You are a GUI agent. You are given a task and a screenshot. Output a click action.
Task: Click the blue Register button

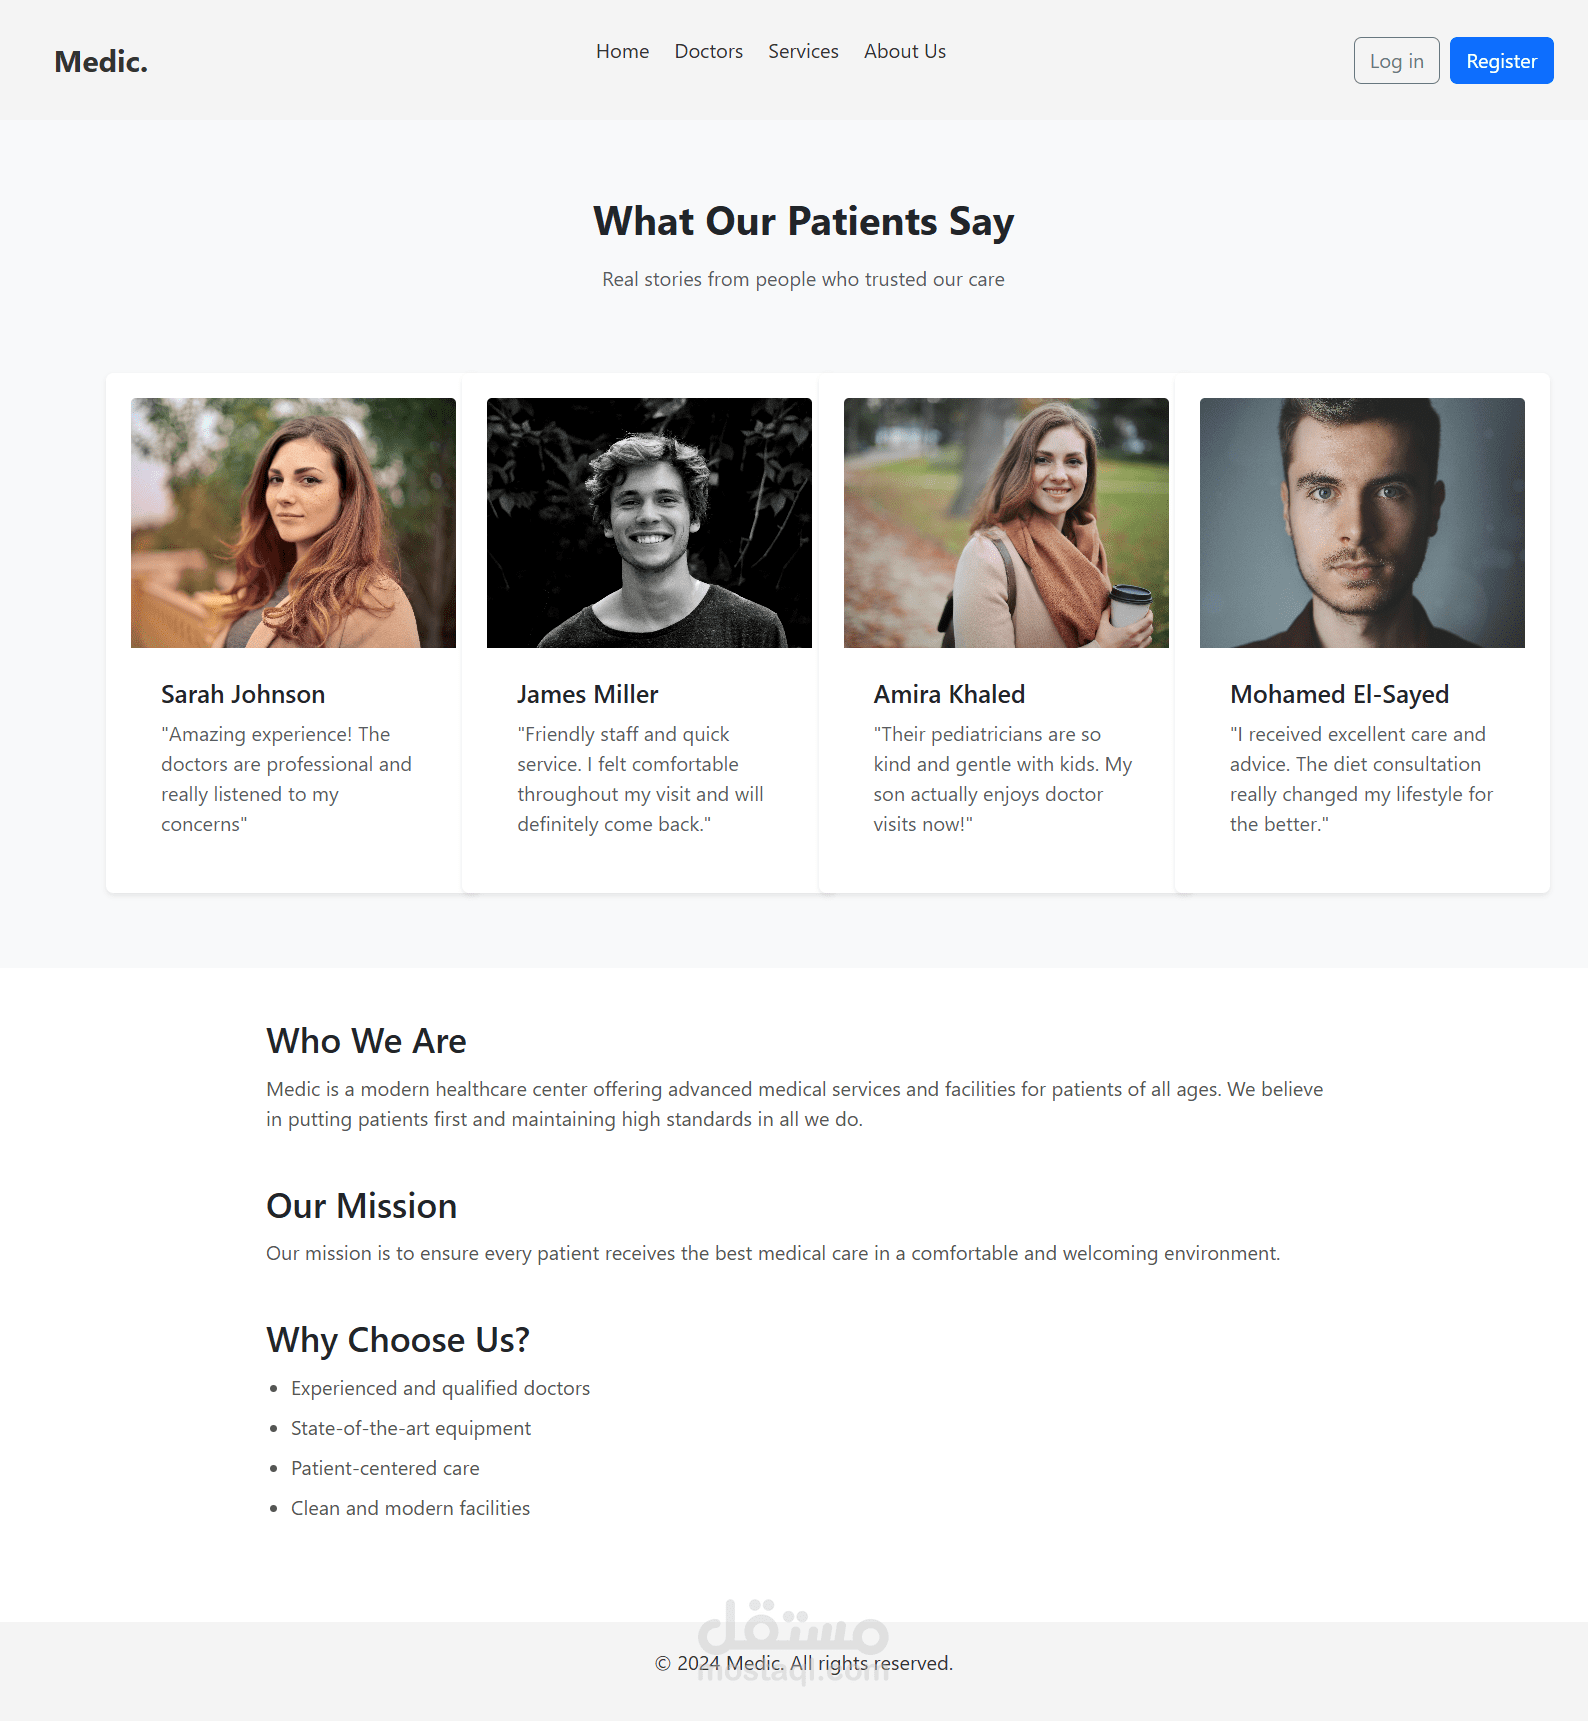1501,61
